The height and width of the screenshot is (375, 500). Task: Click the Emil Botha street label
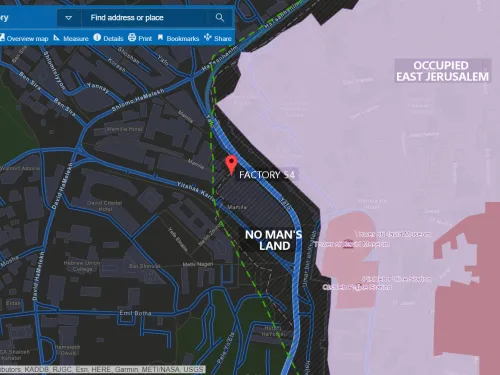tap(135, 313)
